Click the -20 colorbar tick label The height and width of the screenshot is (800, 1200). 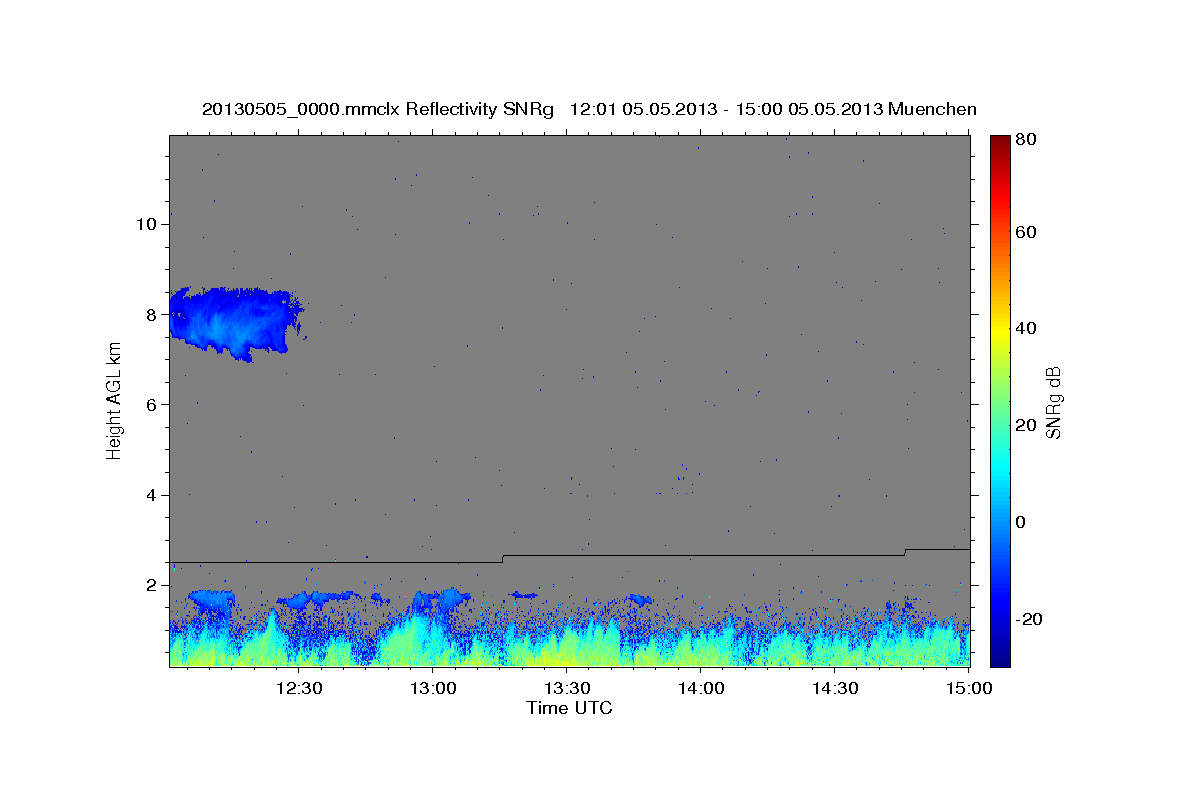pyautogui.click(x=1029, y=619)
